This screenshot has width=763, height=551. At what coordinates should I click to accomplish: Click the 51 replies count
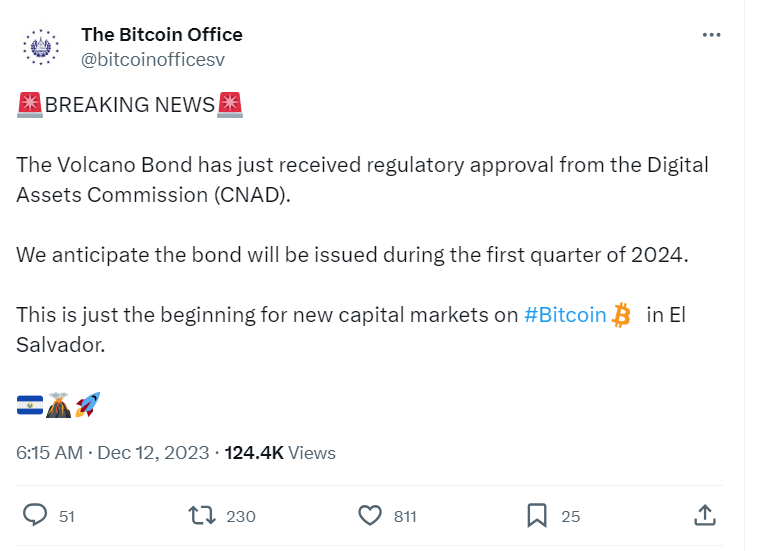tap(67, 516)
